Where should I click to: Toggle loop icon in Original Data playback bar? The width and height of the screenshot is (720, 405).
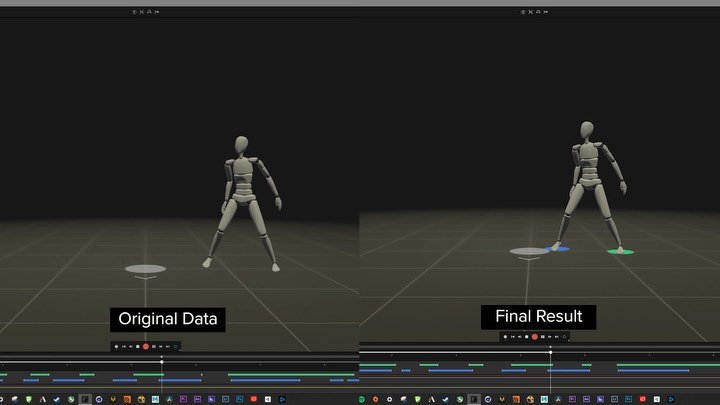point(176,346)
